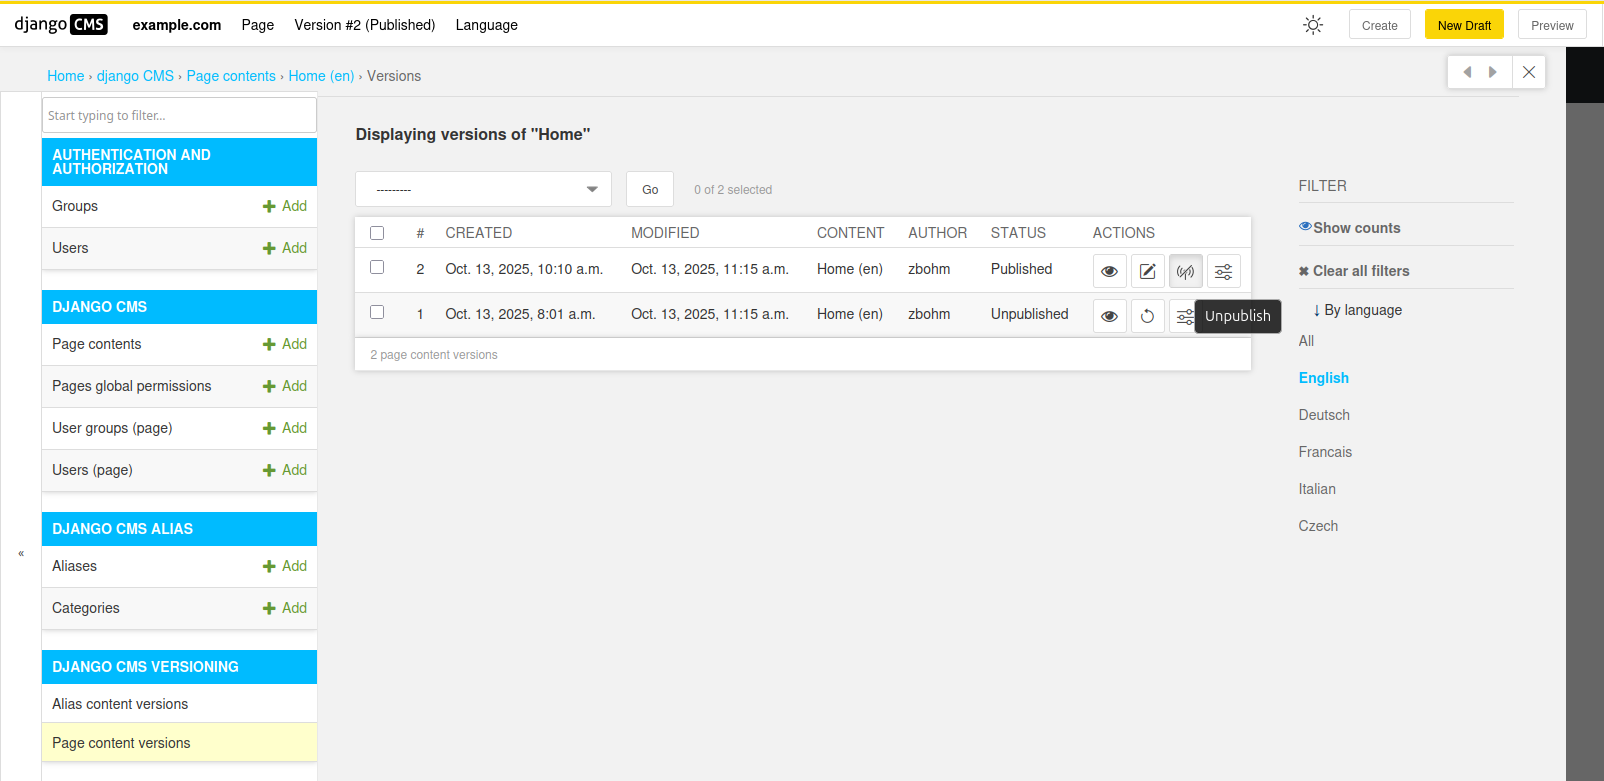1604x781 pixels.
Task: Revert version 1 with the circular arrow icon
Action: 1147,316
